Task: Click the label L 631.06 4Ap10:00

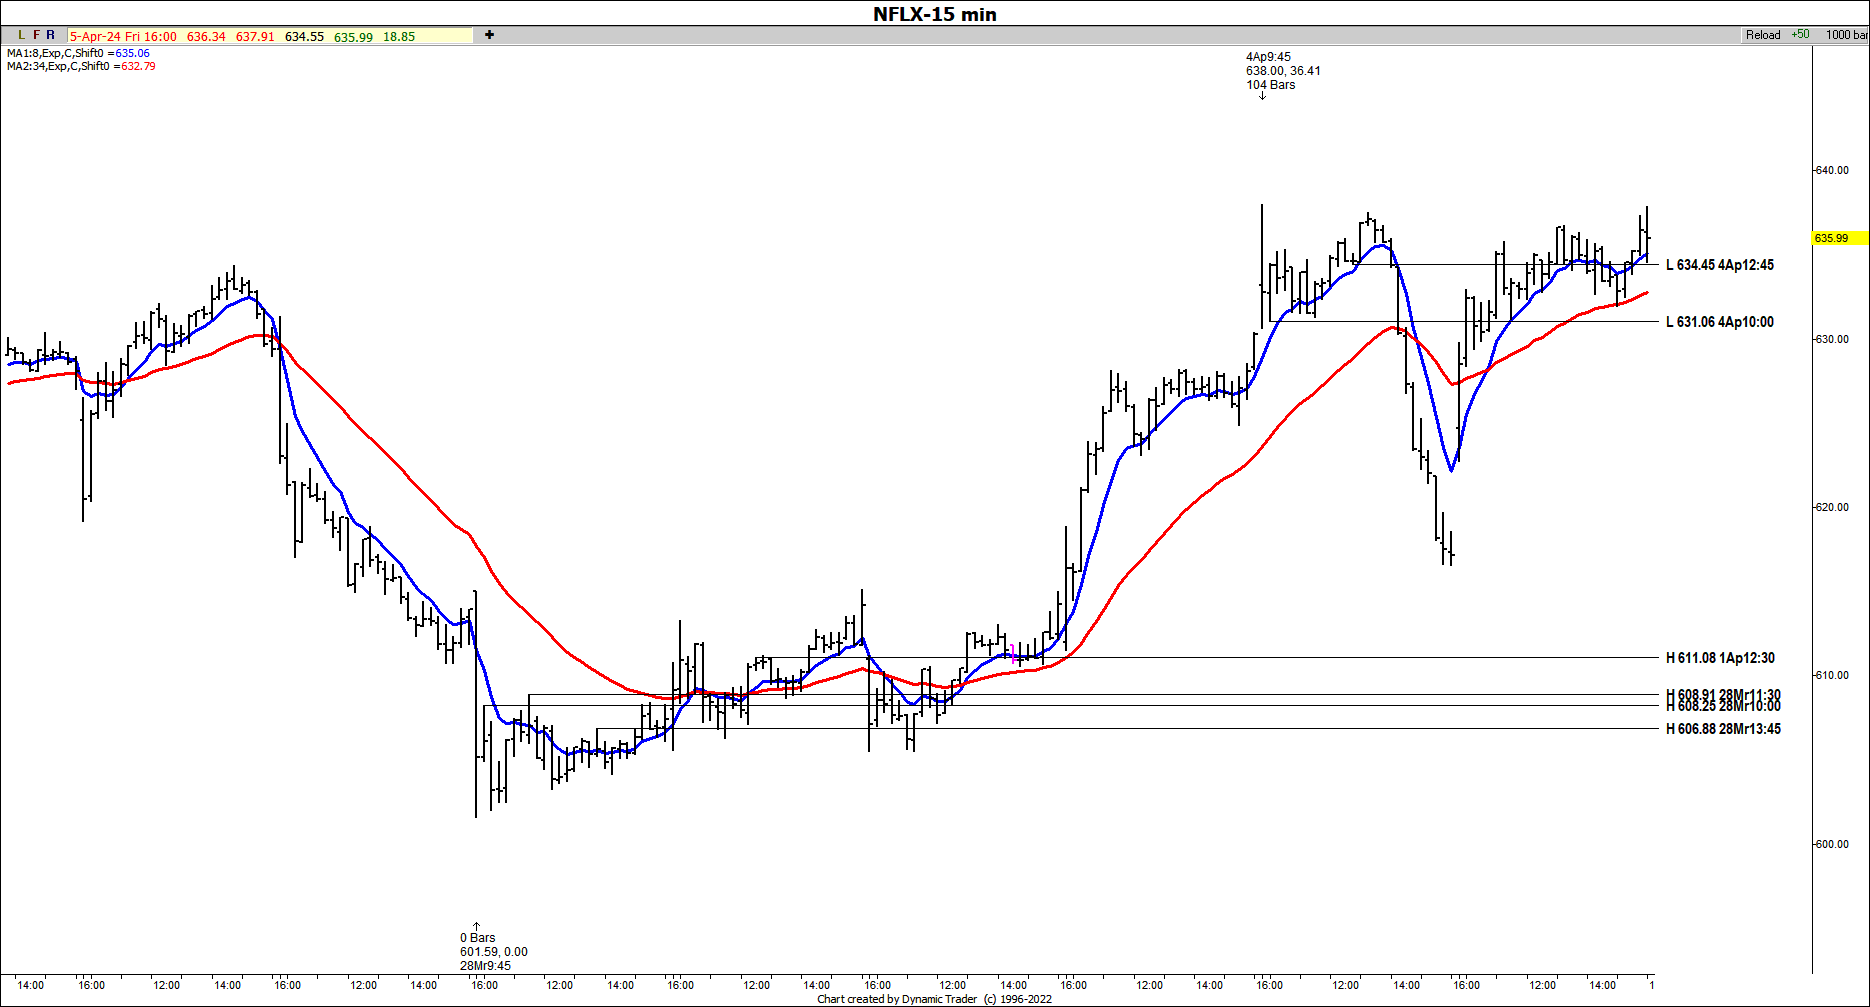Action: tap(1720, 322)
